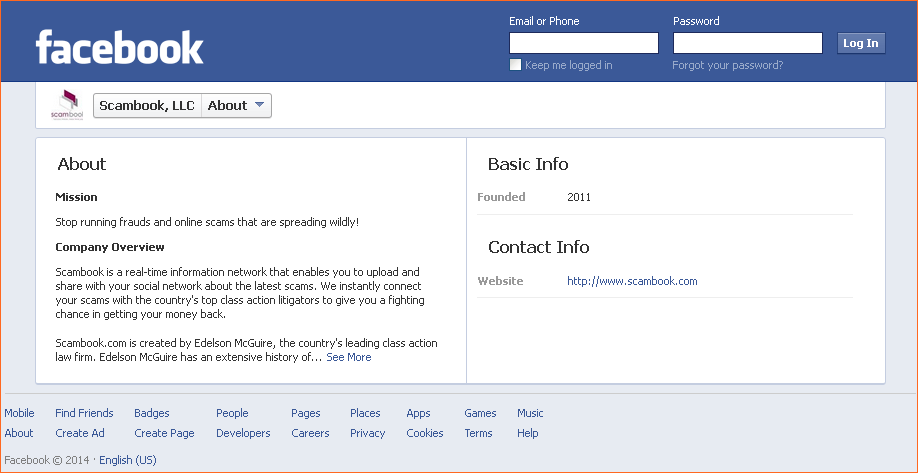Image resolution: width=918 pixels, height=473 pixels.
Task: Open the Scambook logo thumbnail
Action: 67,105
